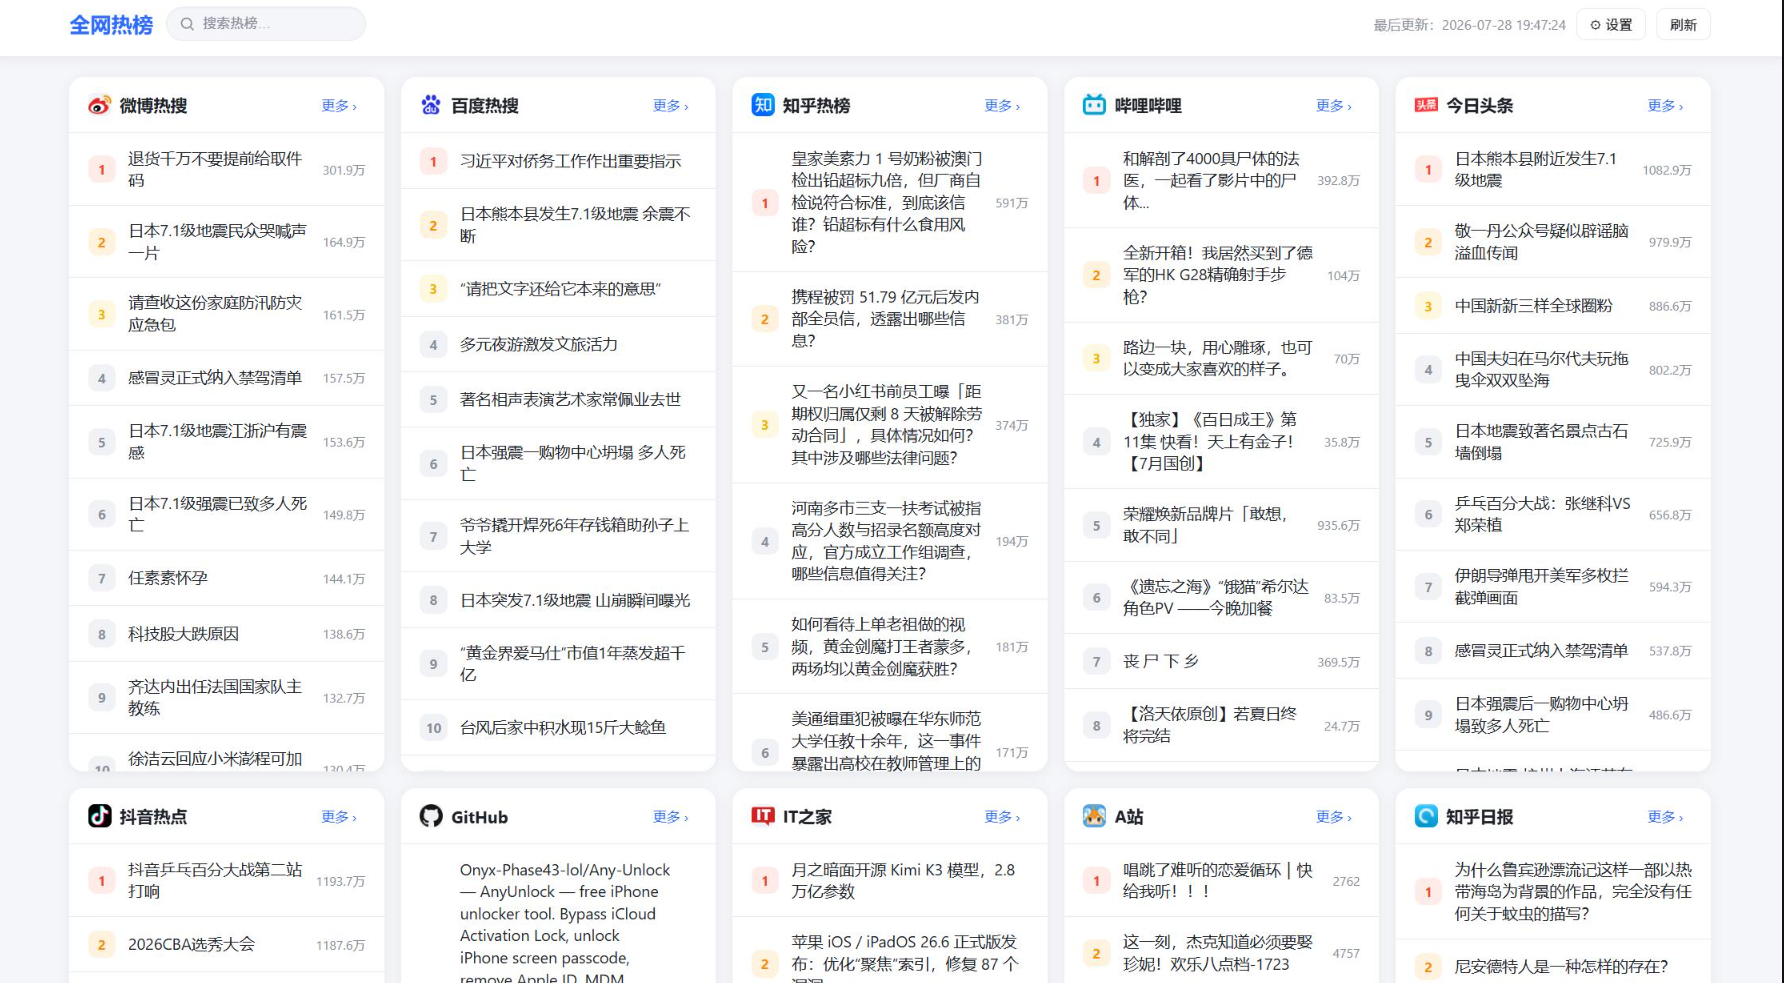The image size is (1784, 983).
Task: Click the Bilibili TV icon
Action: (x=1095, y=105)
